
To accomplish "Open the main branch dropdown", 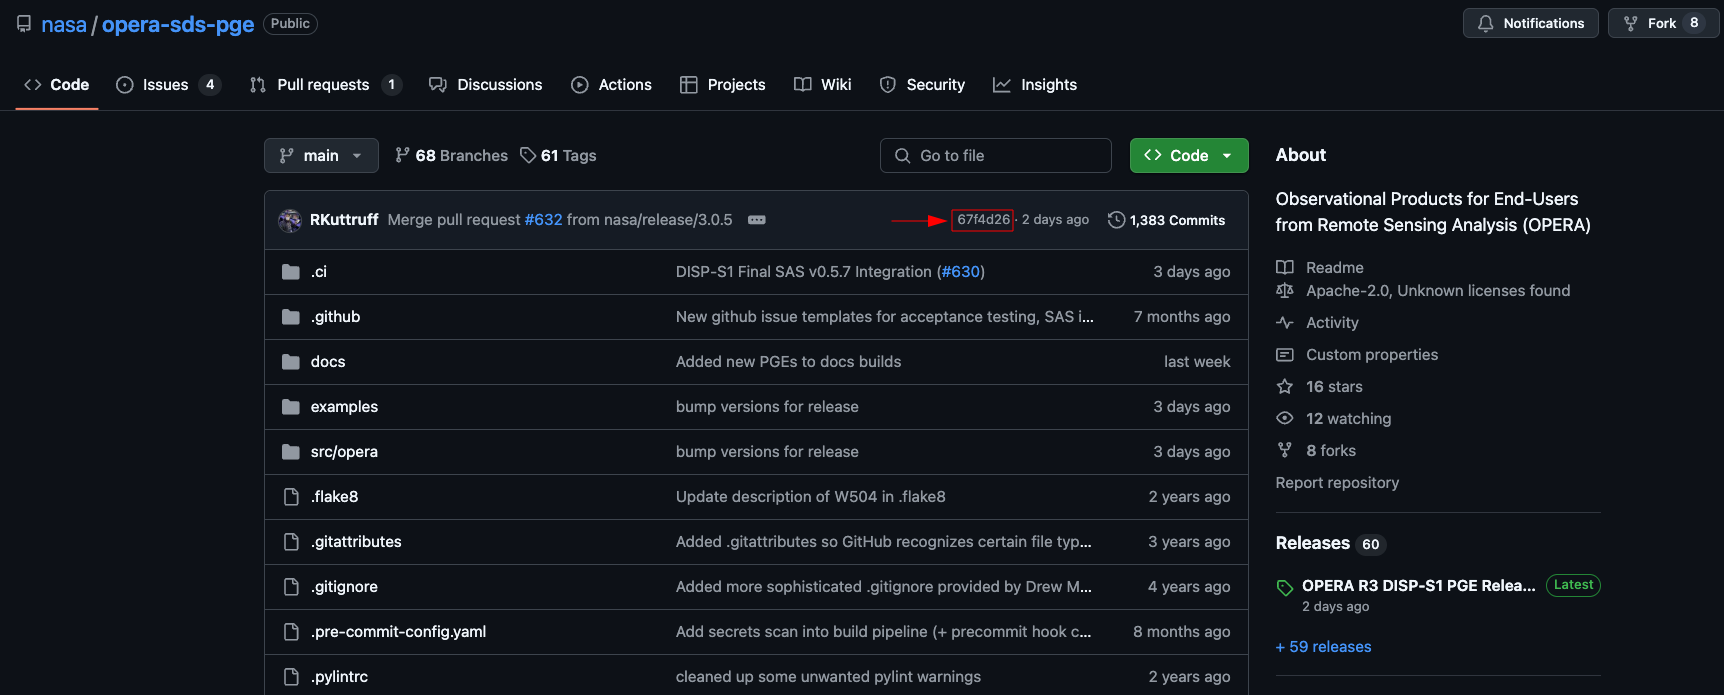I will pos(321,155).
